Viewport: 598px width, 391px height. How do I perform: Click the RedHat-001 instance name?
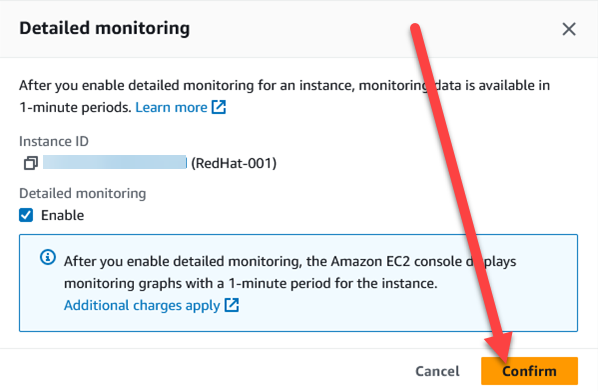click(234, 163)
